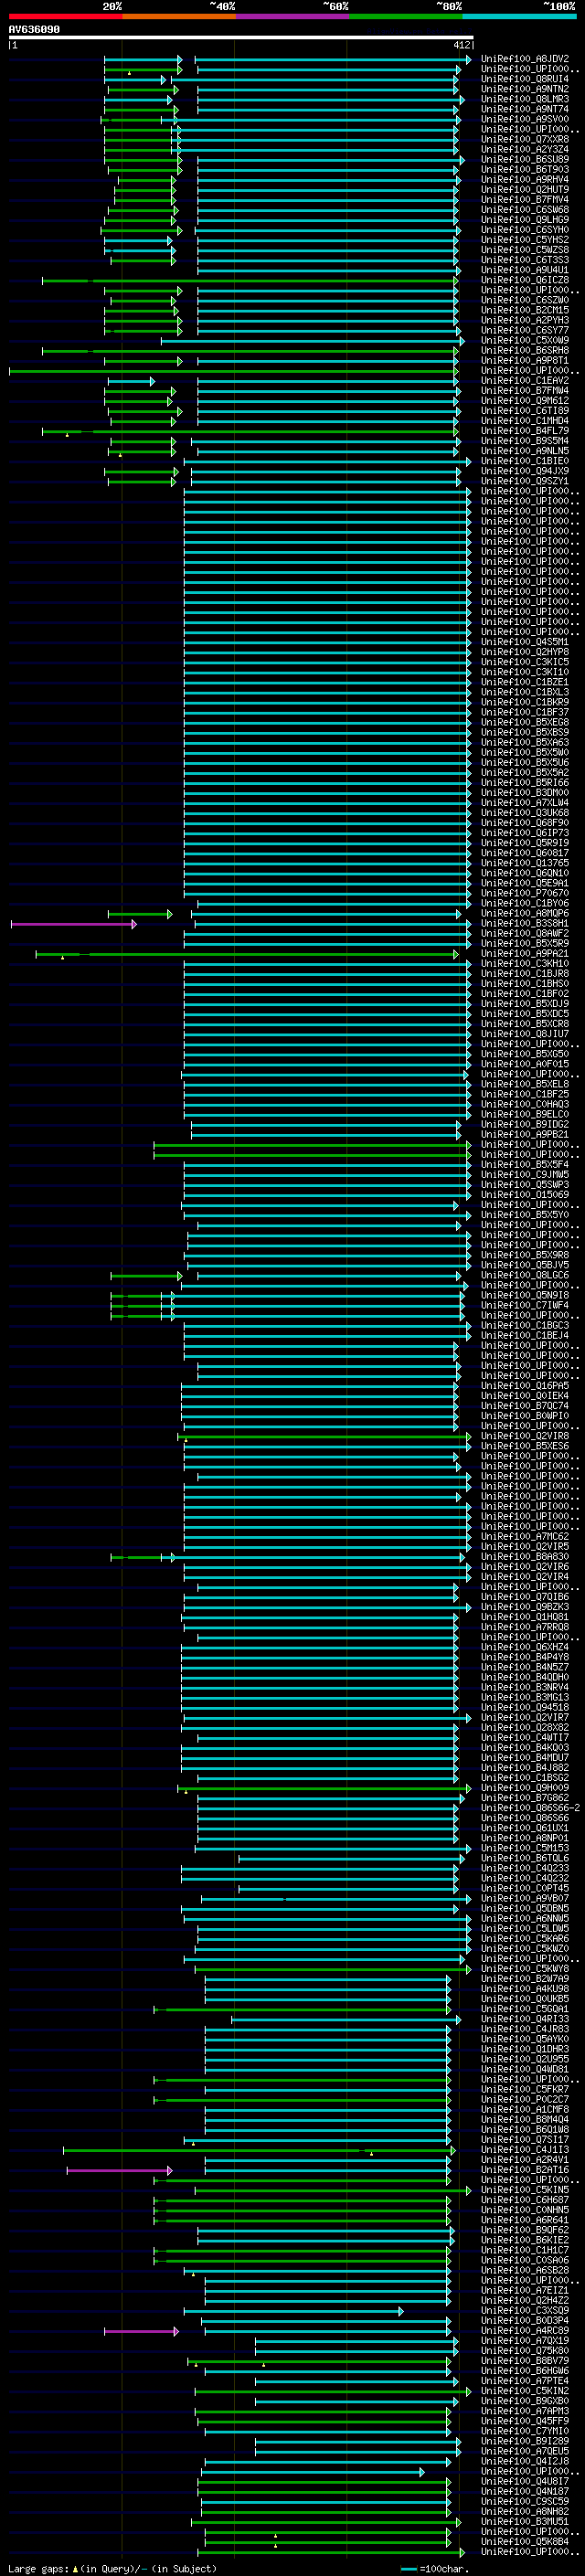This screenshot has width=585, height=2576.
Task: Select the orange ~40% identity color band
Action: tap(179, 16)
